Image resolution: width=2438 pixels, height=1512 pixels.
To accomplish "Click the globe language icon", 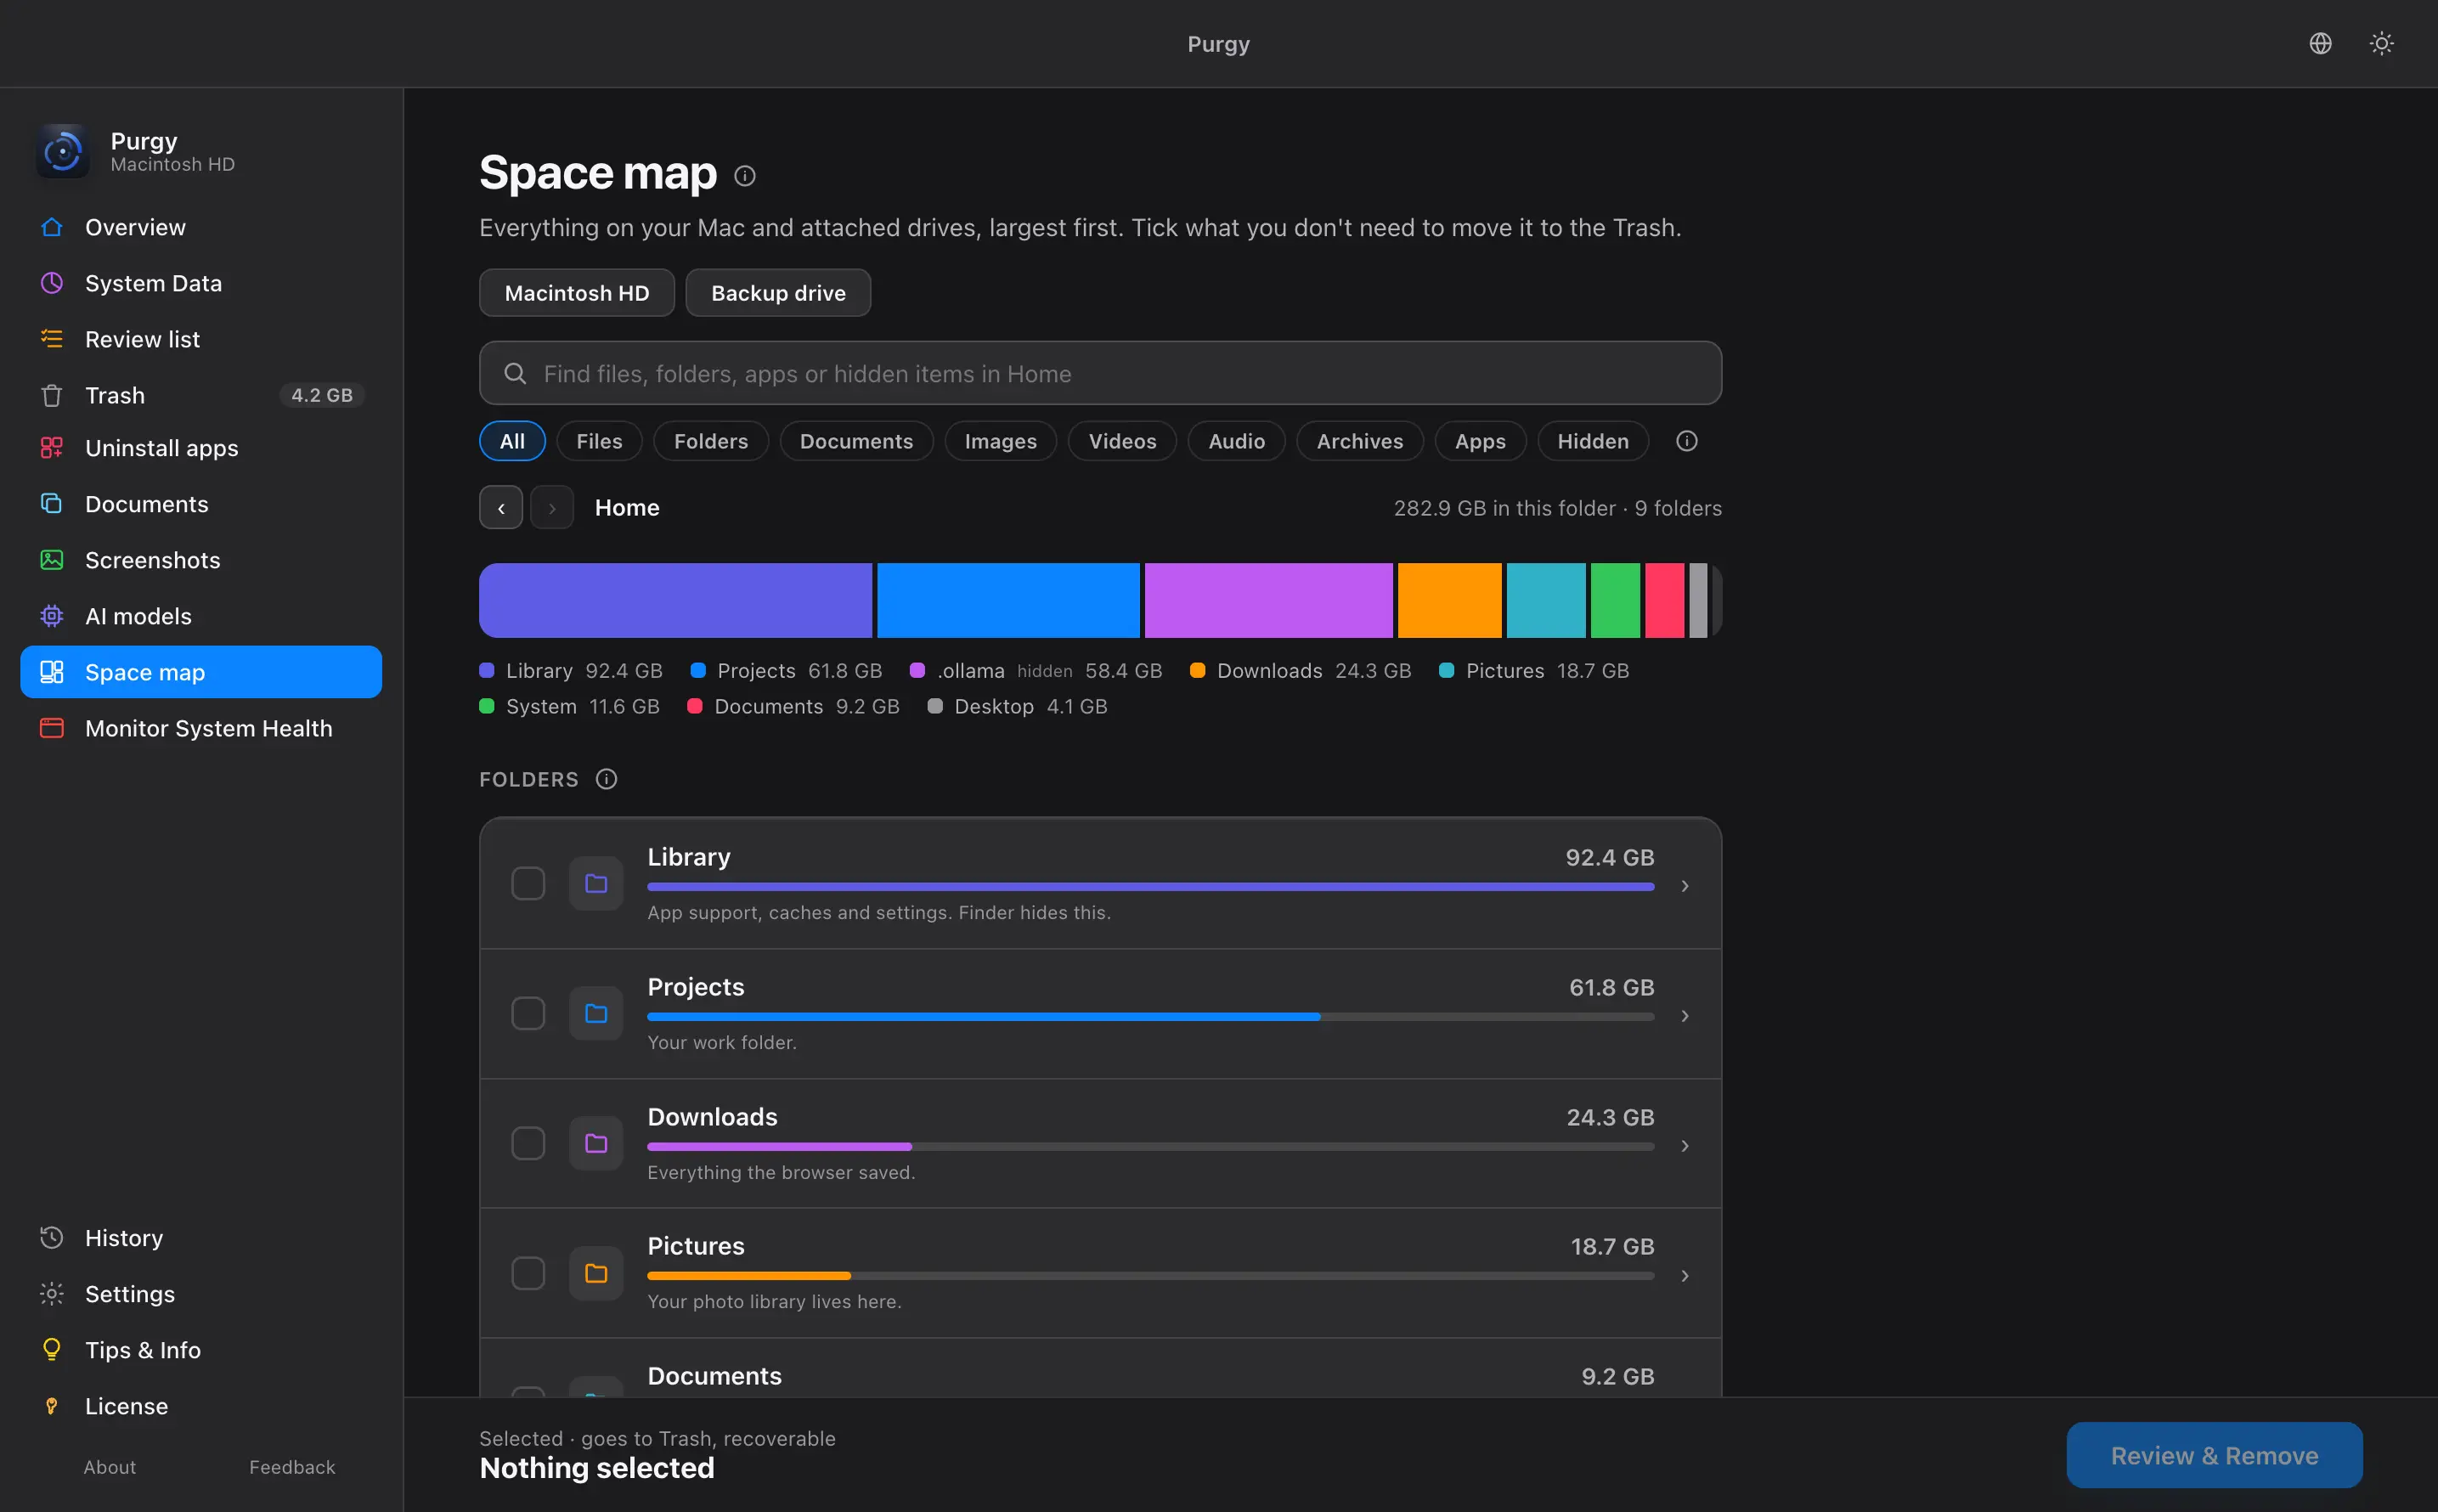I will 2320,43.
